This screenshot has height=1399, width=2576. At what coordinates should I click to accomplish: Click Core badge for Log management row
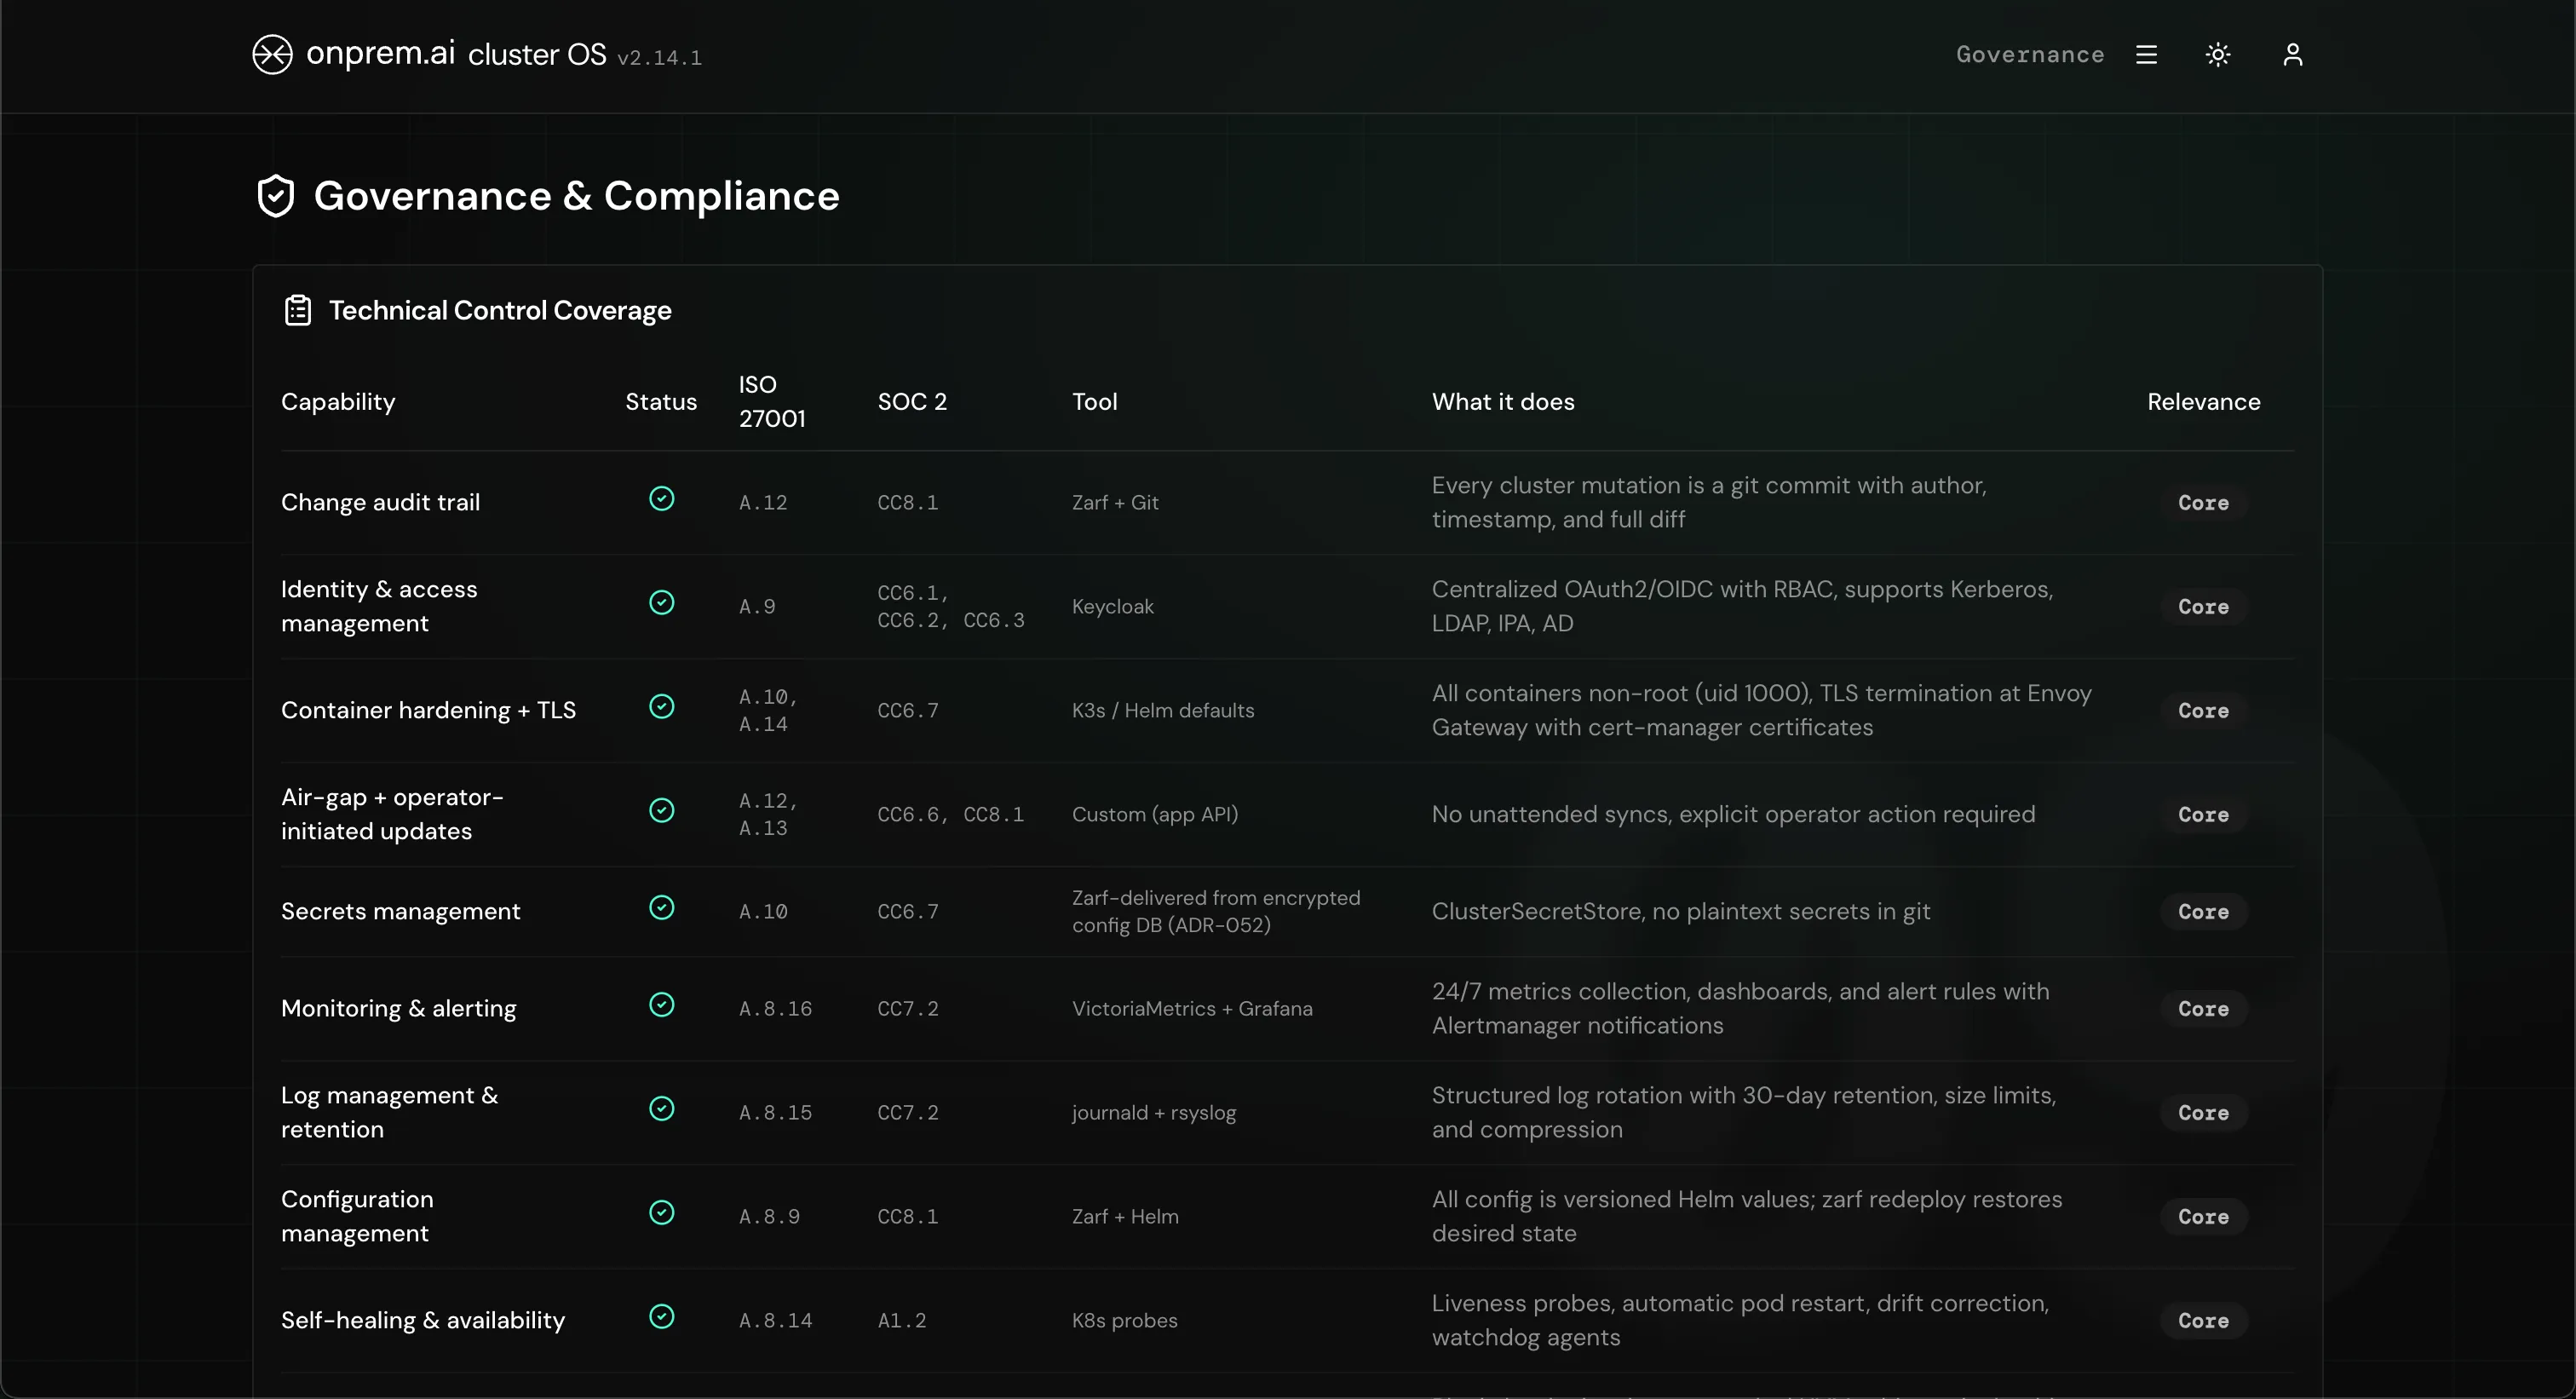[2204, 1113]
